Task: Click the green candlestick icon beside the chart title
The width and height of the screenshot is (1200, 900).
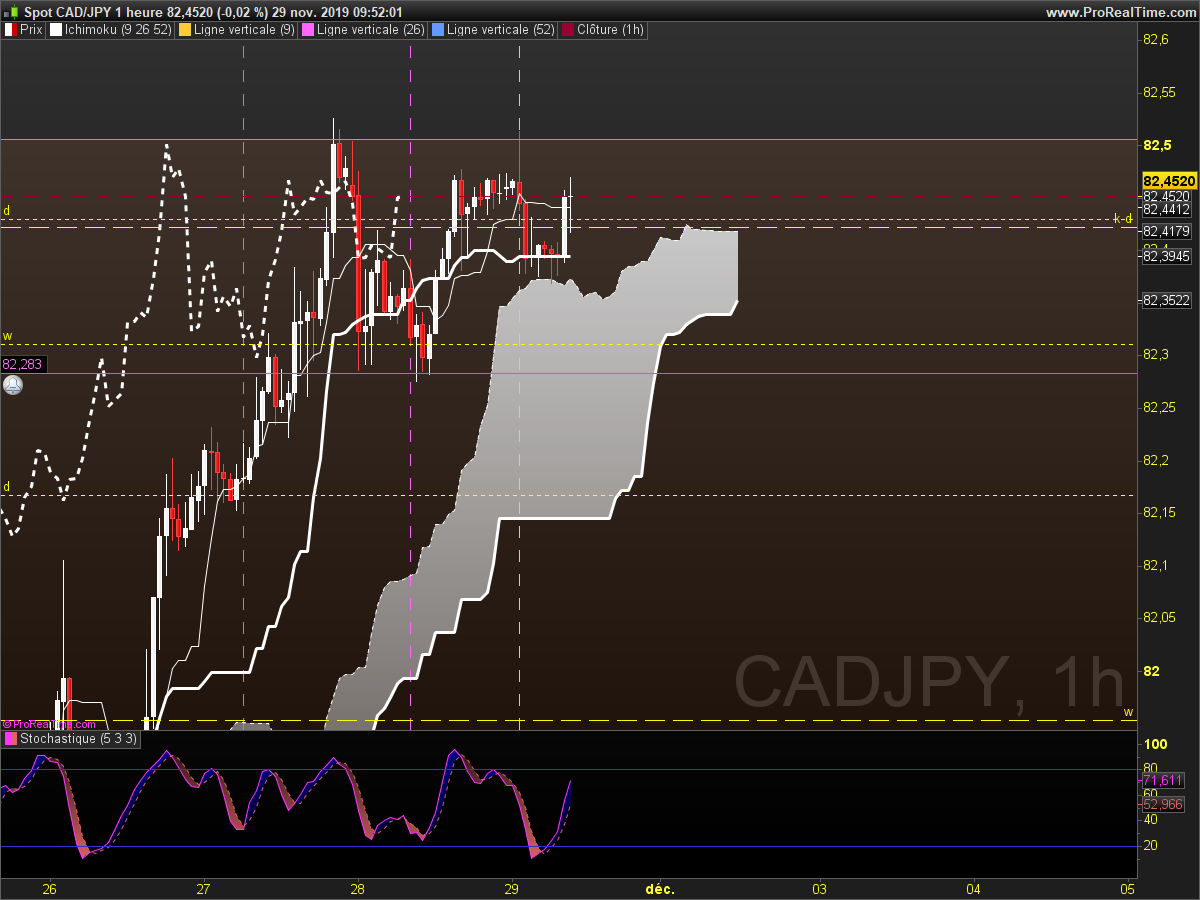Action: pyautogui.click(x=12, y=12)
